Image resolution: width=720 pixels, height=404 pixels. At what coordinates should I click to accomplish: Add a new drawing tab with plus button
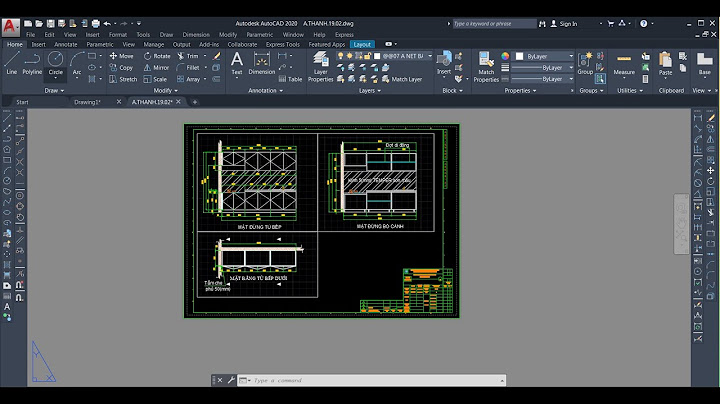click(195, 102)
